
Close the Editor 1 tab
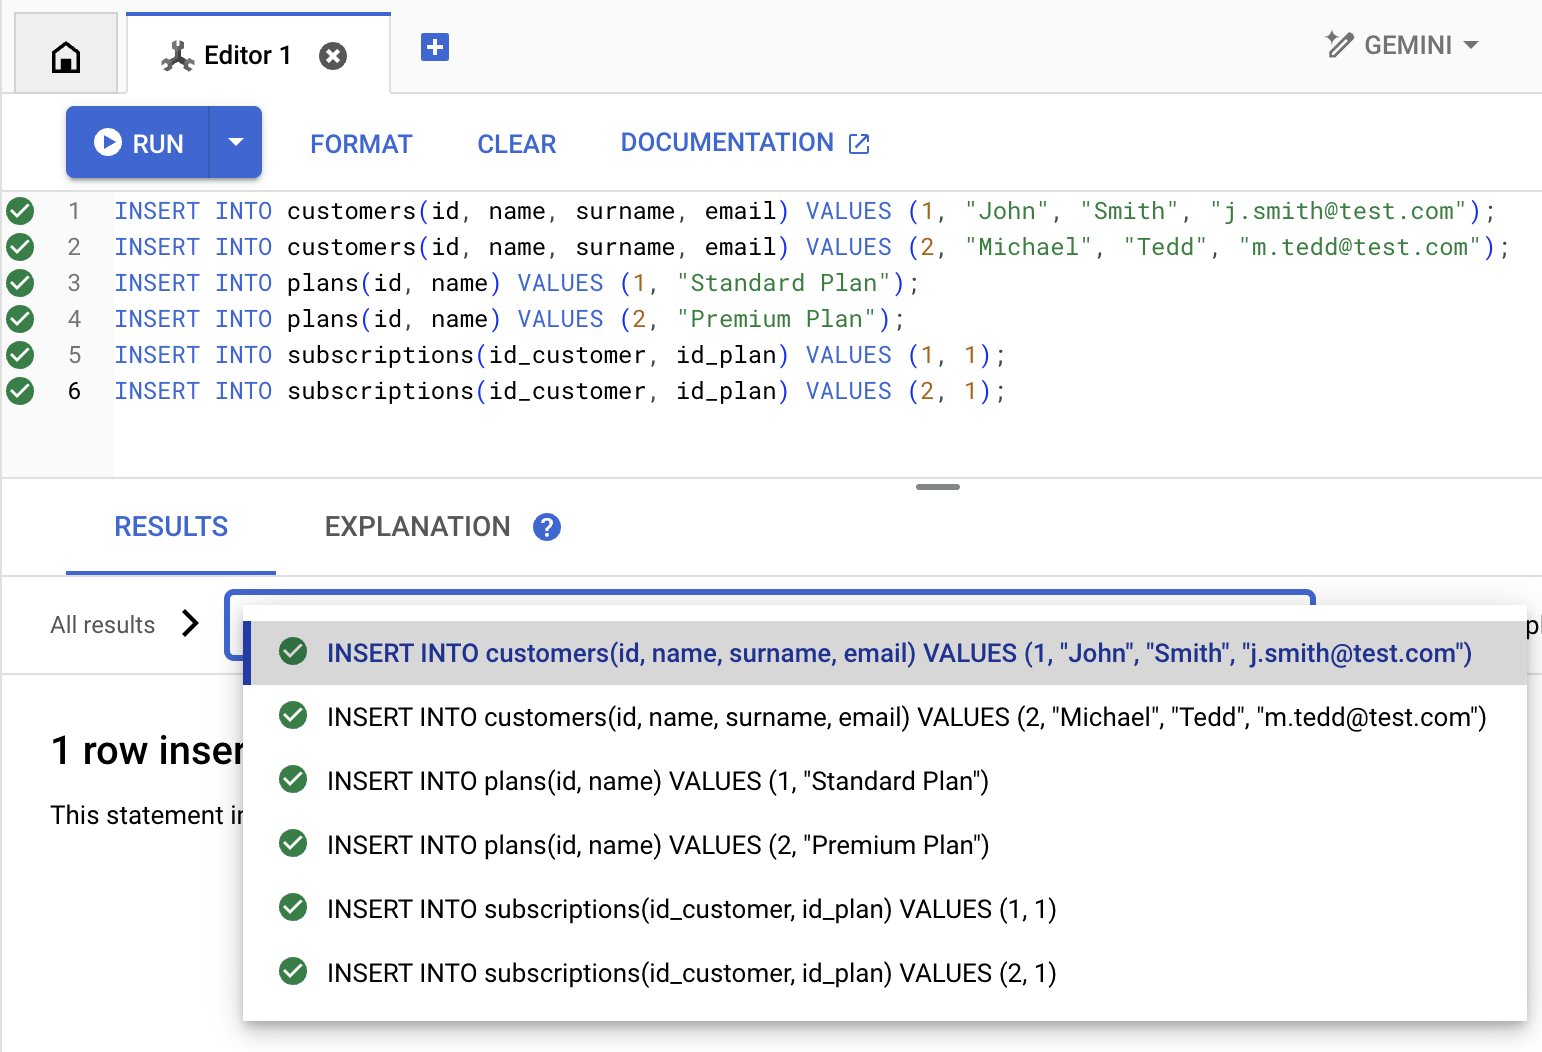[333, 56]
